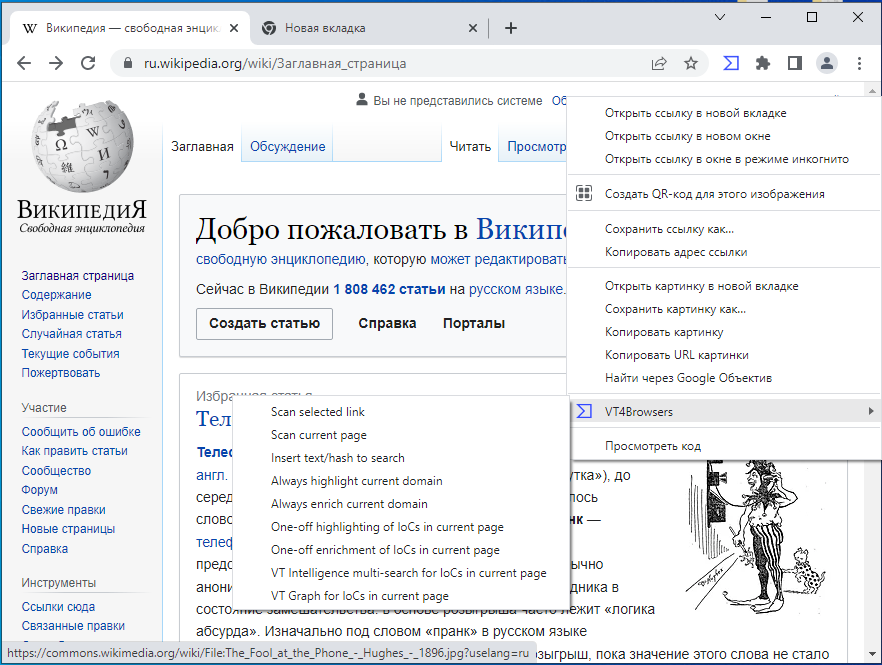Open the Справка button in welcome box
This screenshot has height=665, width=882.
point(387,323)
